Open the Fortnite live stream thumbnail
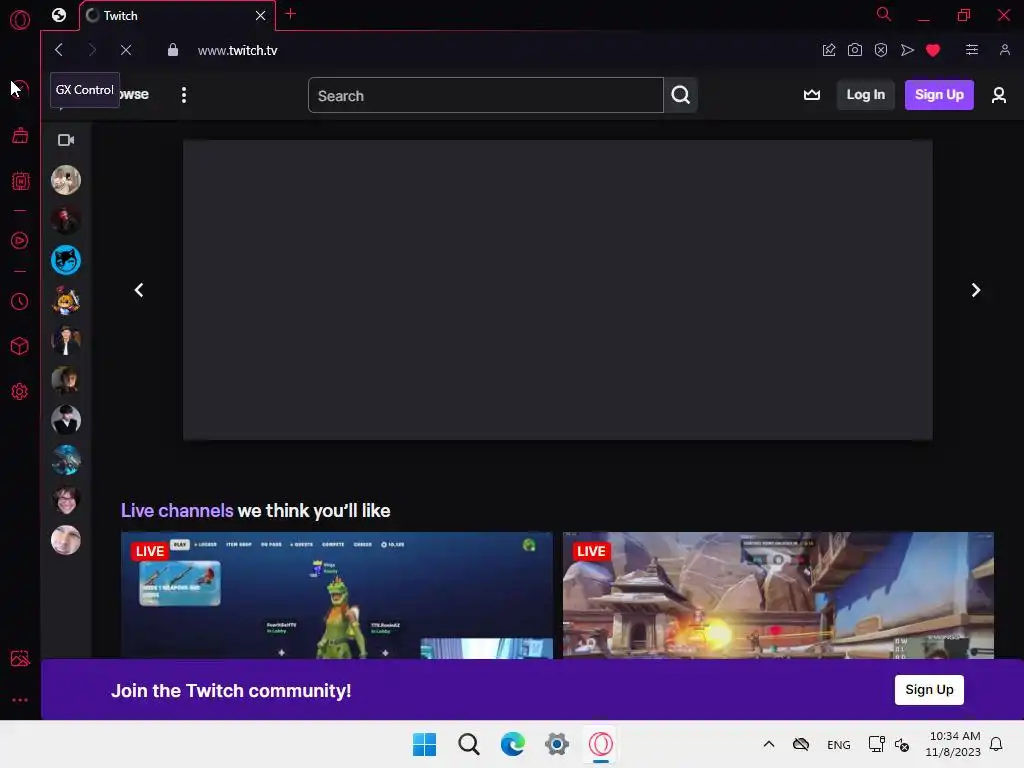1024x768 pixels. coord(337,596)
